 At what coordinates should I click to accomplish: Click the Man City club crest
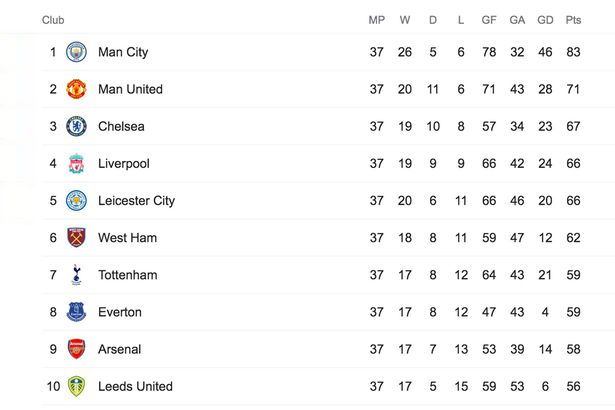coord(76,52)
